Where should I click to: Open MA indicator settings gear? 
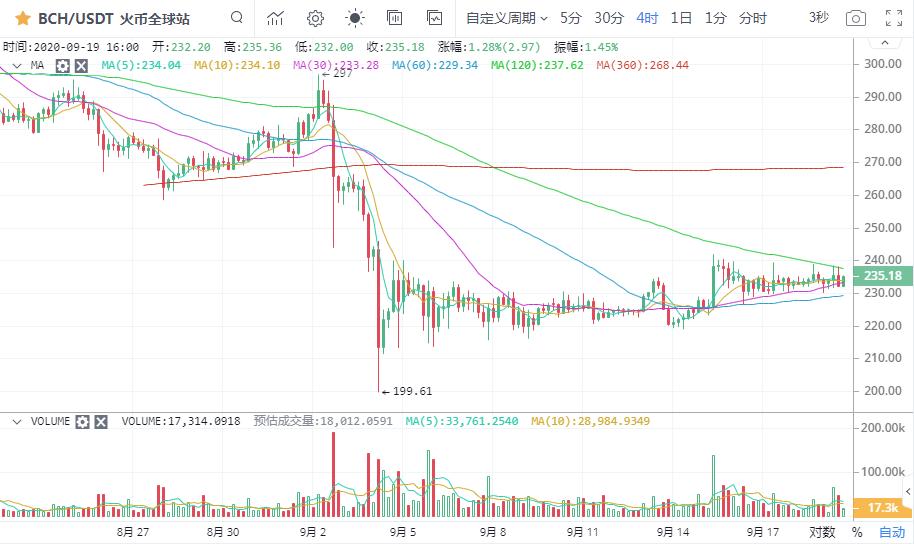62,65
